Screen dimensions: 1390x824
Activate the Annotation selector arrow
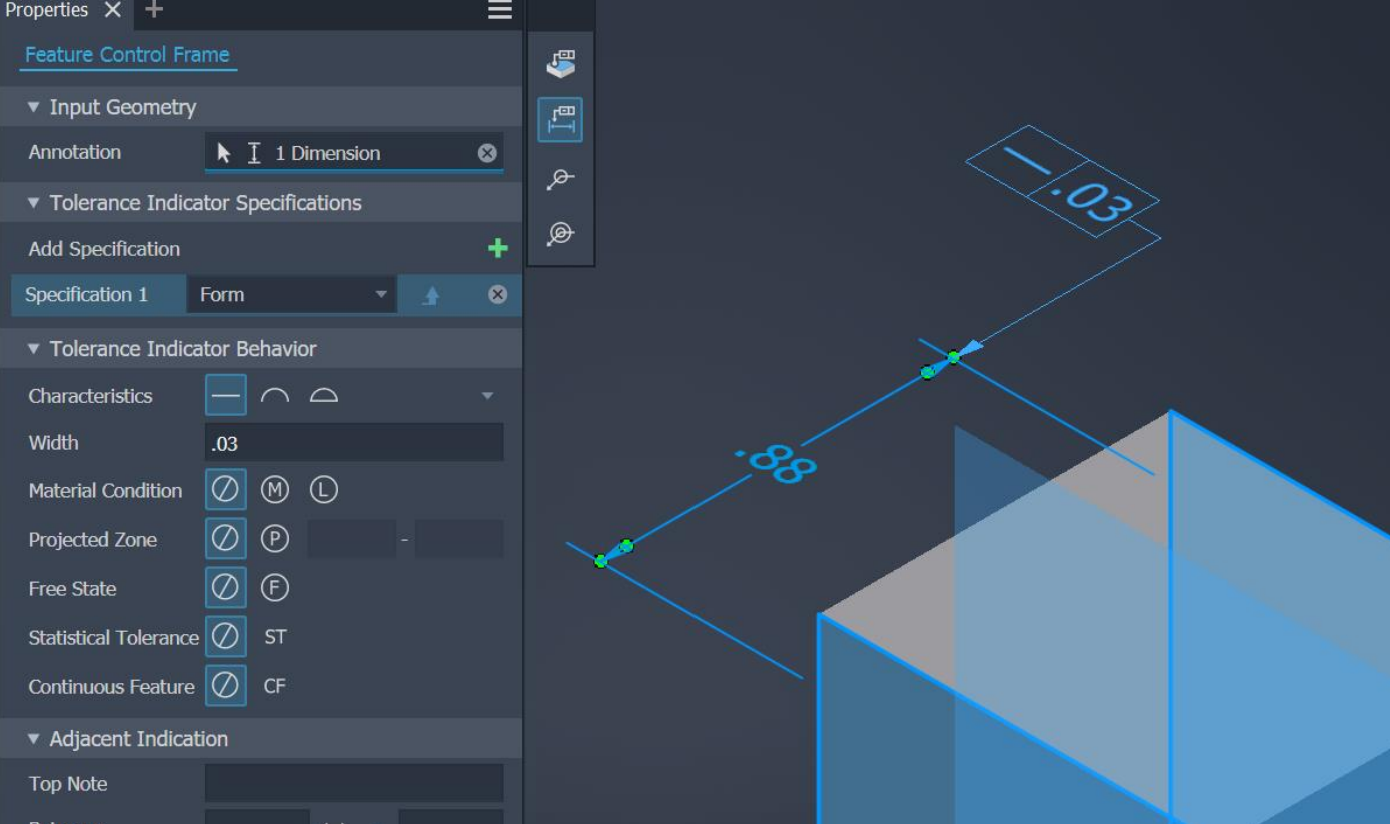[224, 153]
